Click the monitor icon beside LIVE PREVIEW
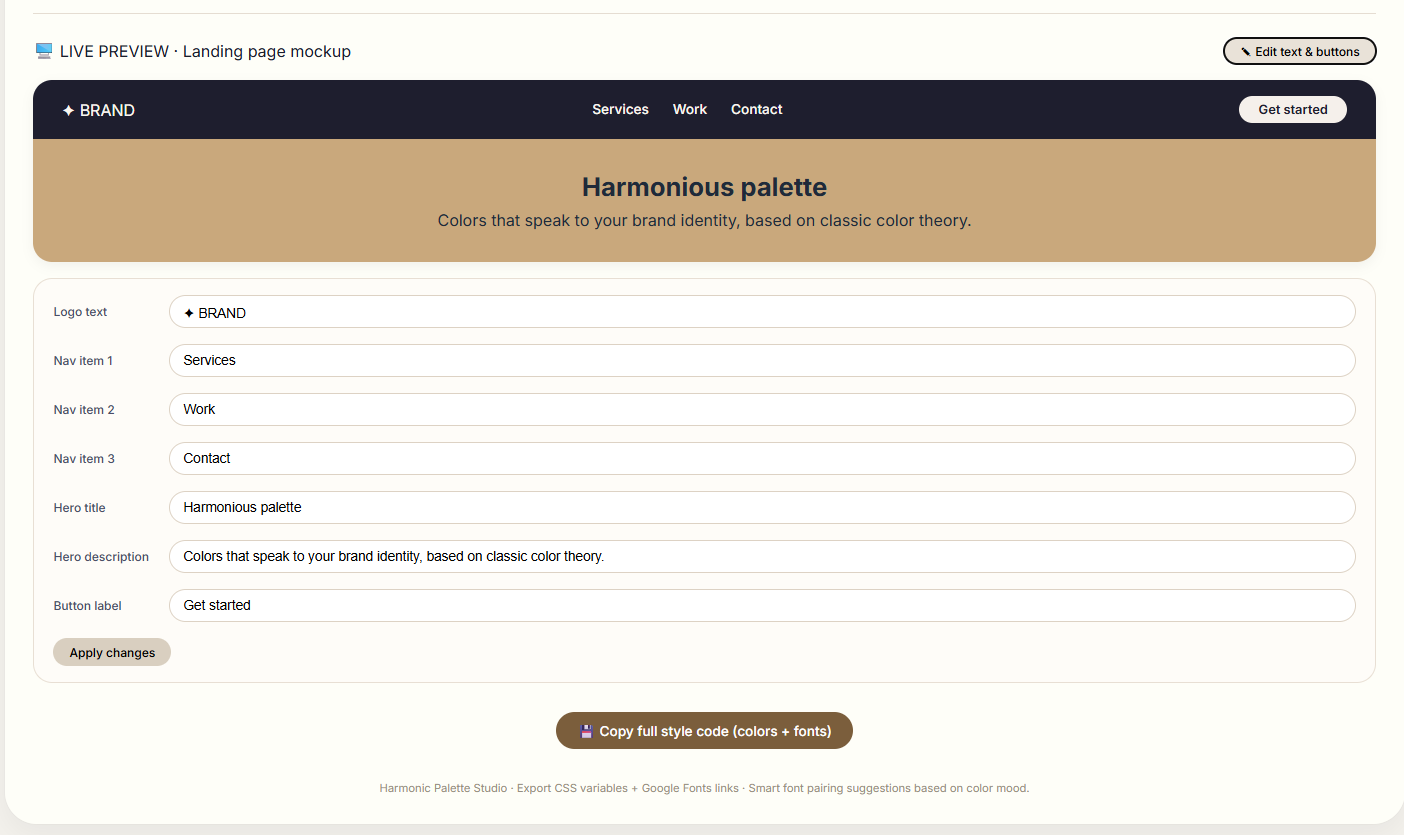Image resolution: width=1404 pixels, height=835 pixels. 44,51
